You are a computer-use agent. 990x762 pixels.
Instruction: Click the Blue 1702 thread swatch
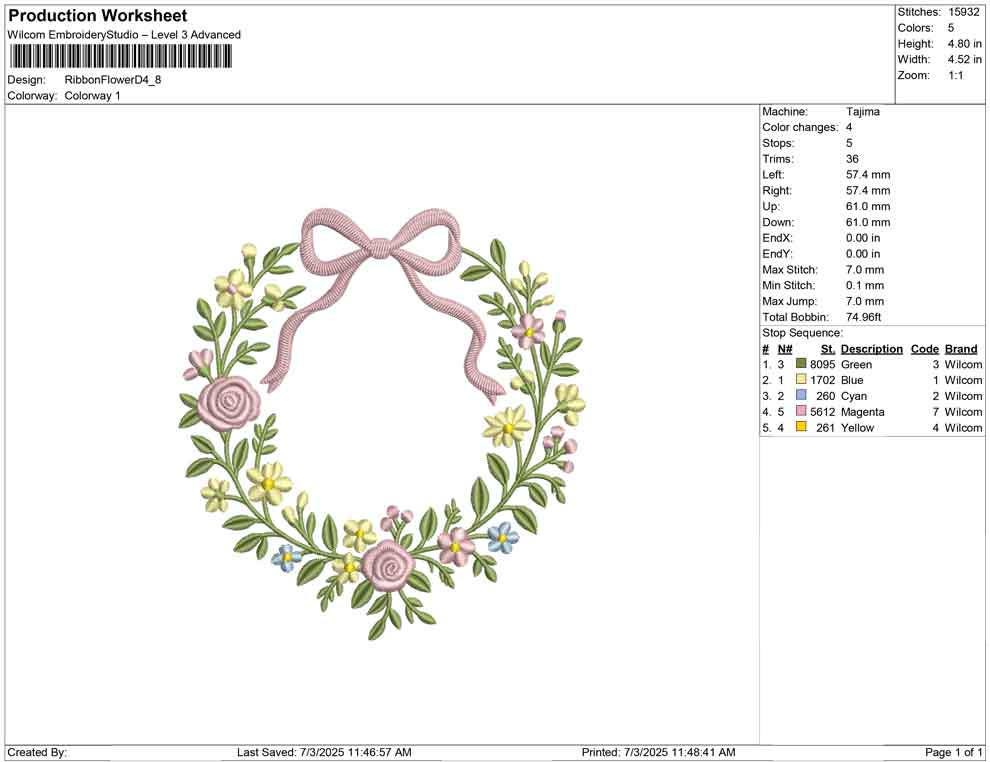pyautogui.click(x=799, y=380)
